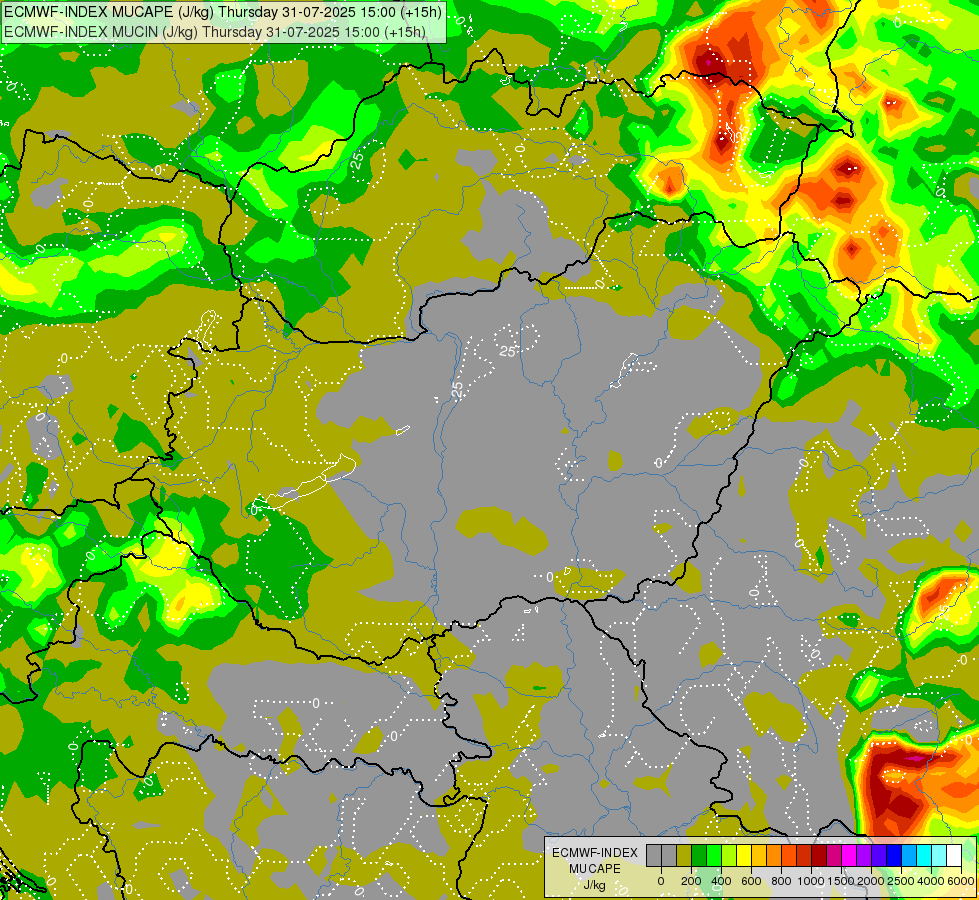Select the lime yellow-green legend swatch
Viewport: 979px width, 900px height.
729,856
